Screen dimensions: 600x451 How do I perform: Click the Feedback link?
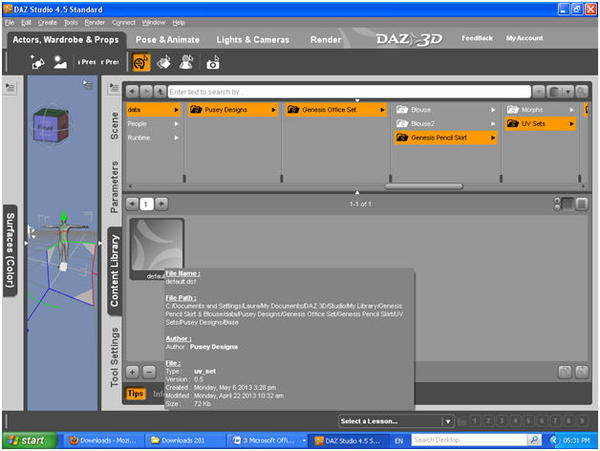[477, 38]
